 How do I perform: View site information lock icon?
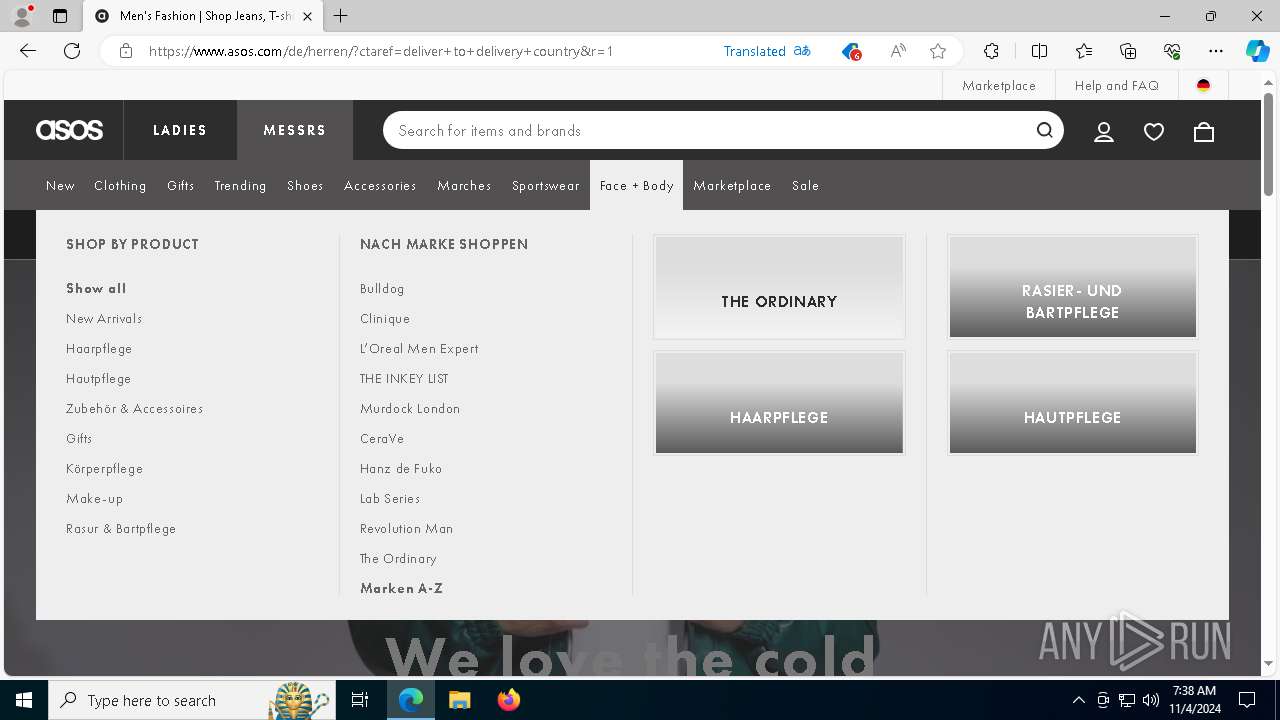pos(126,51)
